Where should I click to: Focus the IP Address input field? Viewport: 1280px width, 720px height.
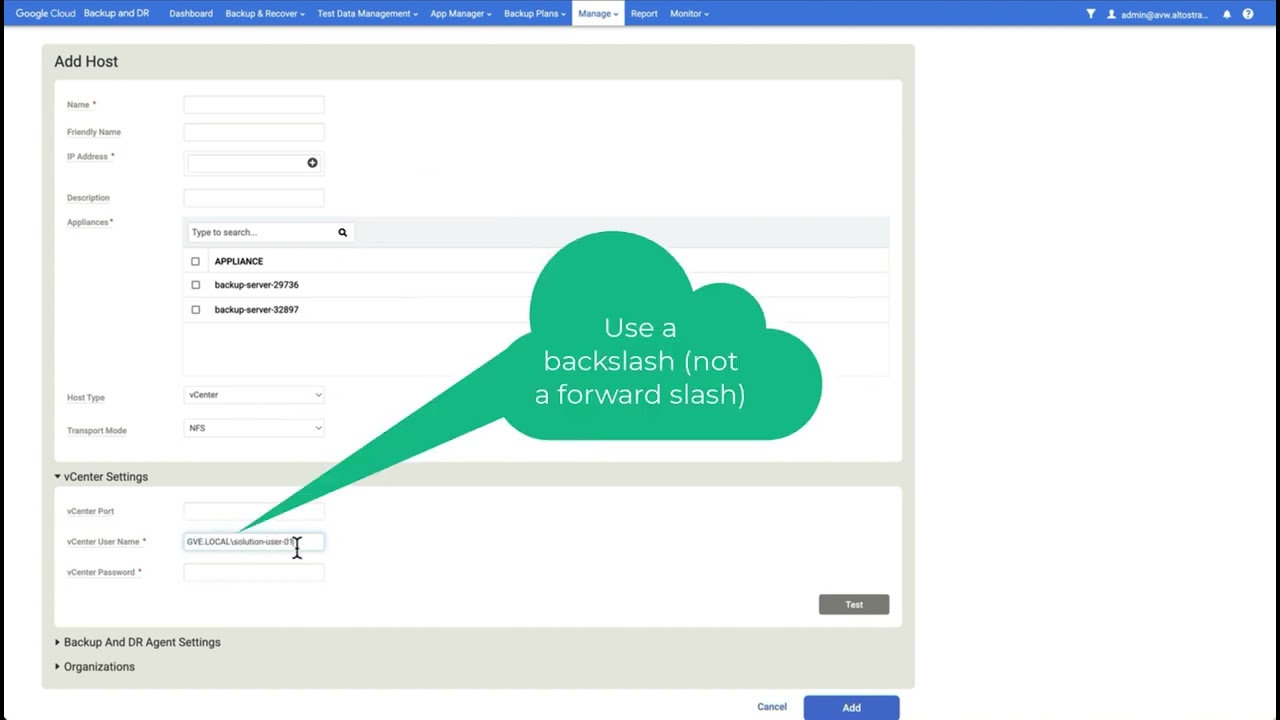[x=247, y=163]
